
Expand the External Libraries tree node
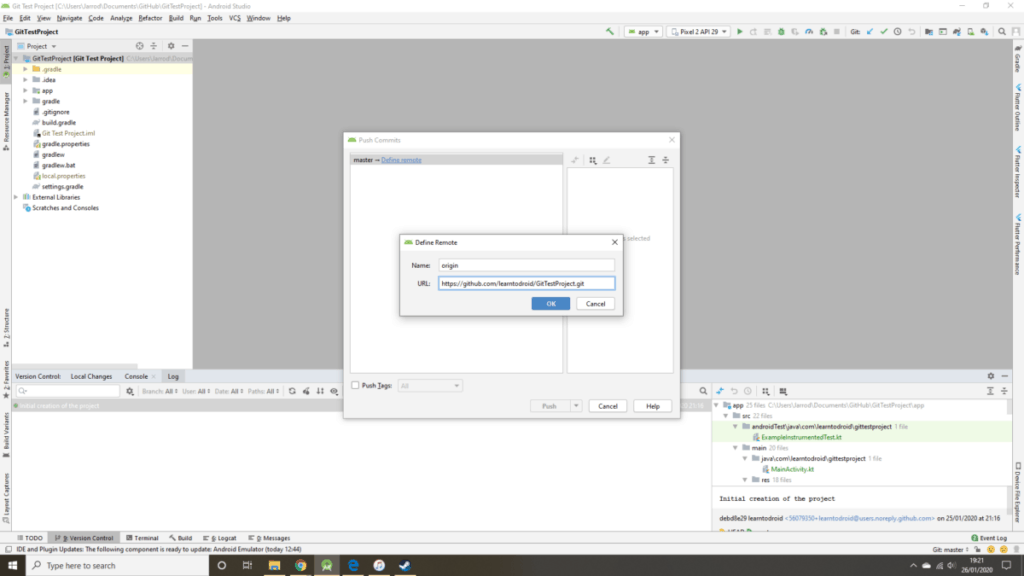click(x=17, y=197)
